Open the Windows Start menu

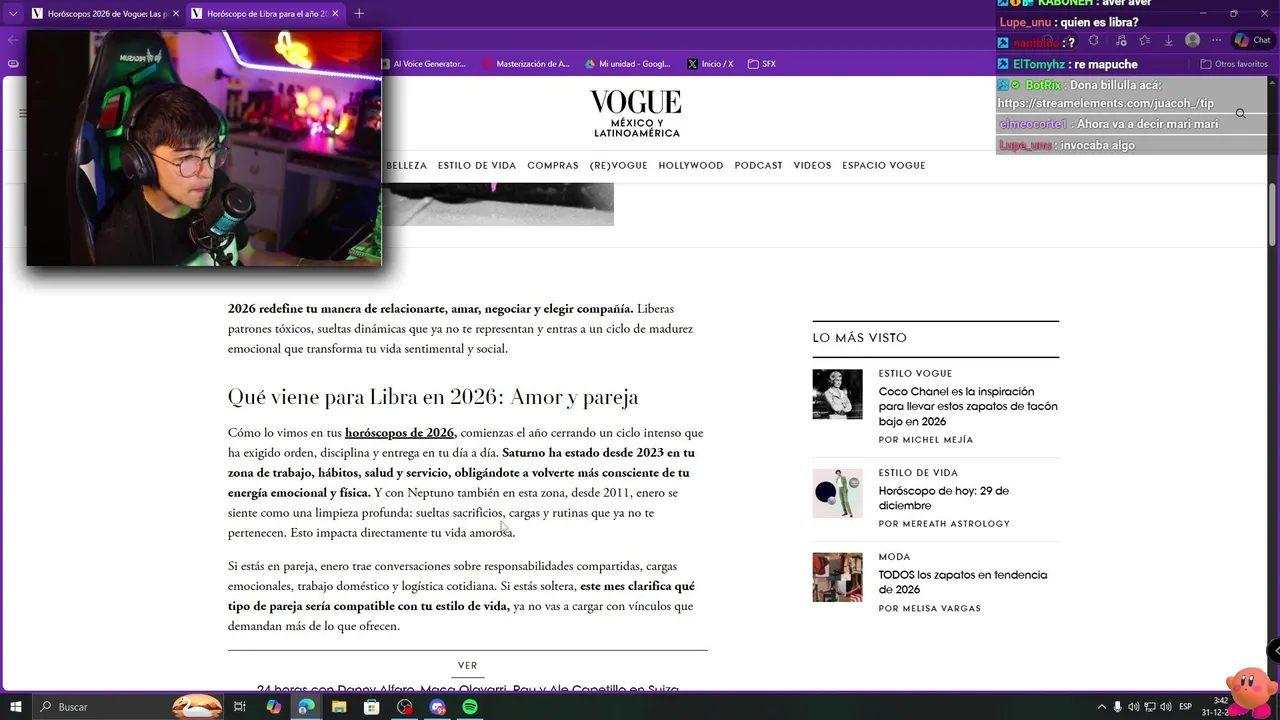(x=15, y=707)
